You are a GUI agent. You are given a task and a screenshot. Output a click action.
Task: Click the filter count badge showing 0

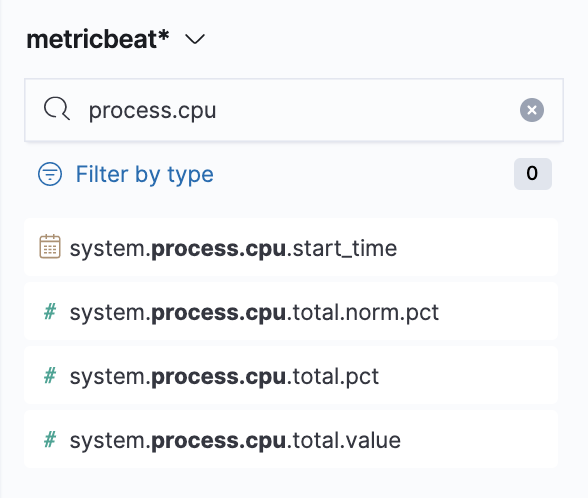click(532, 174)
